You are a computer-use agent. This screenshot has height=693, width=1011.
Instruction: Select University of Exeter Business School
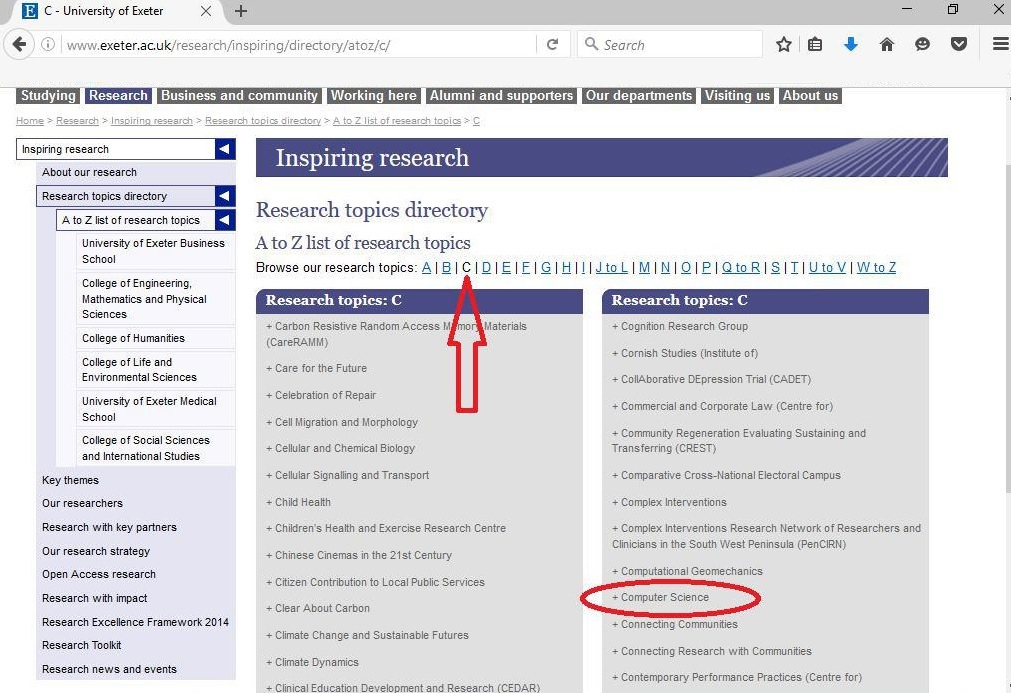tap(153, 251)
